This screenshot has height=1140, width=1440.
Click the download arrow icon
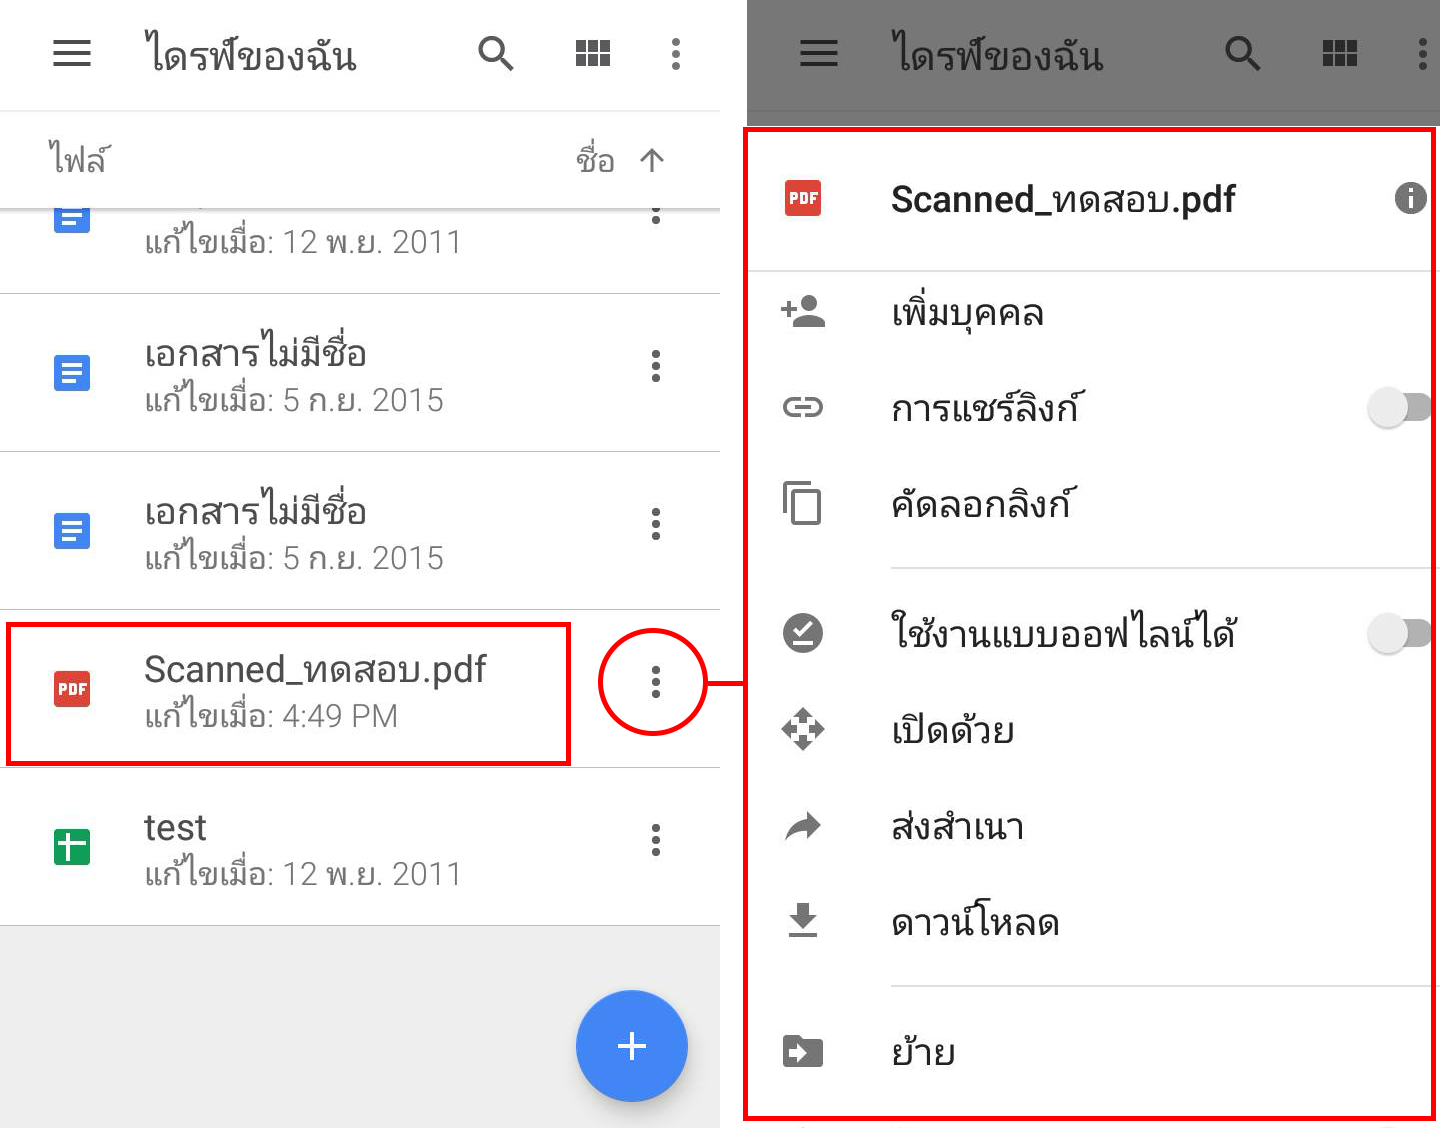[x=803, y=920]
